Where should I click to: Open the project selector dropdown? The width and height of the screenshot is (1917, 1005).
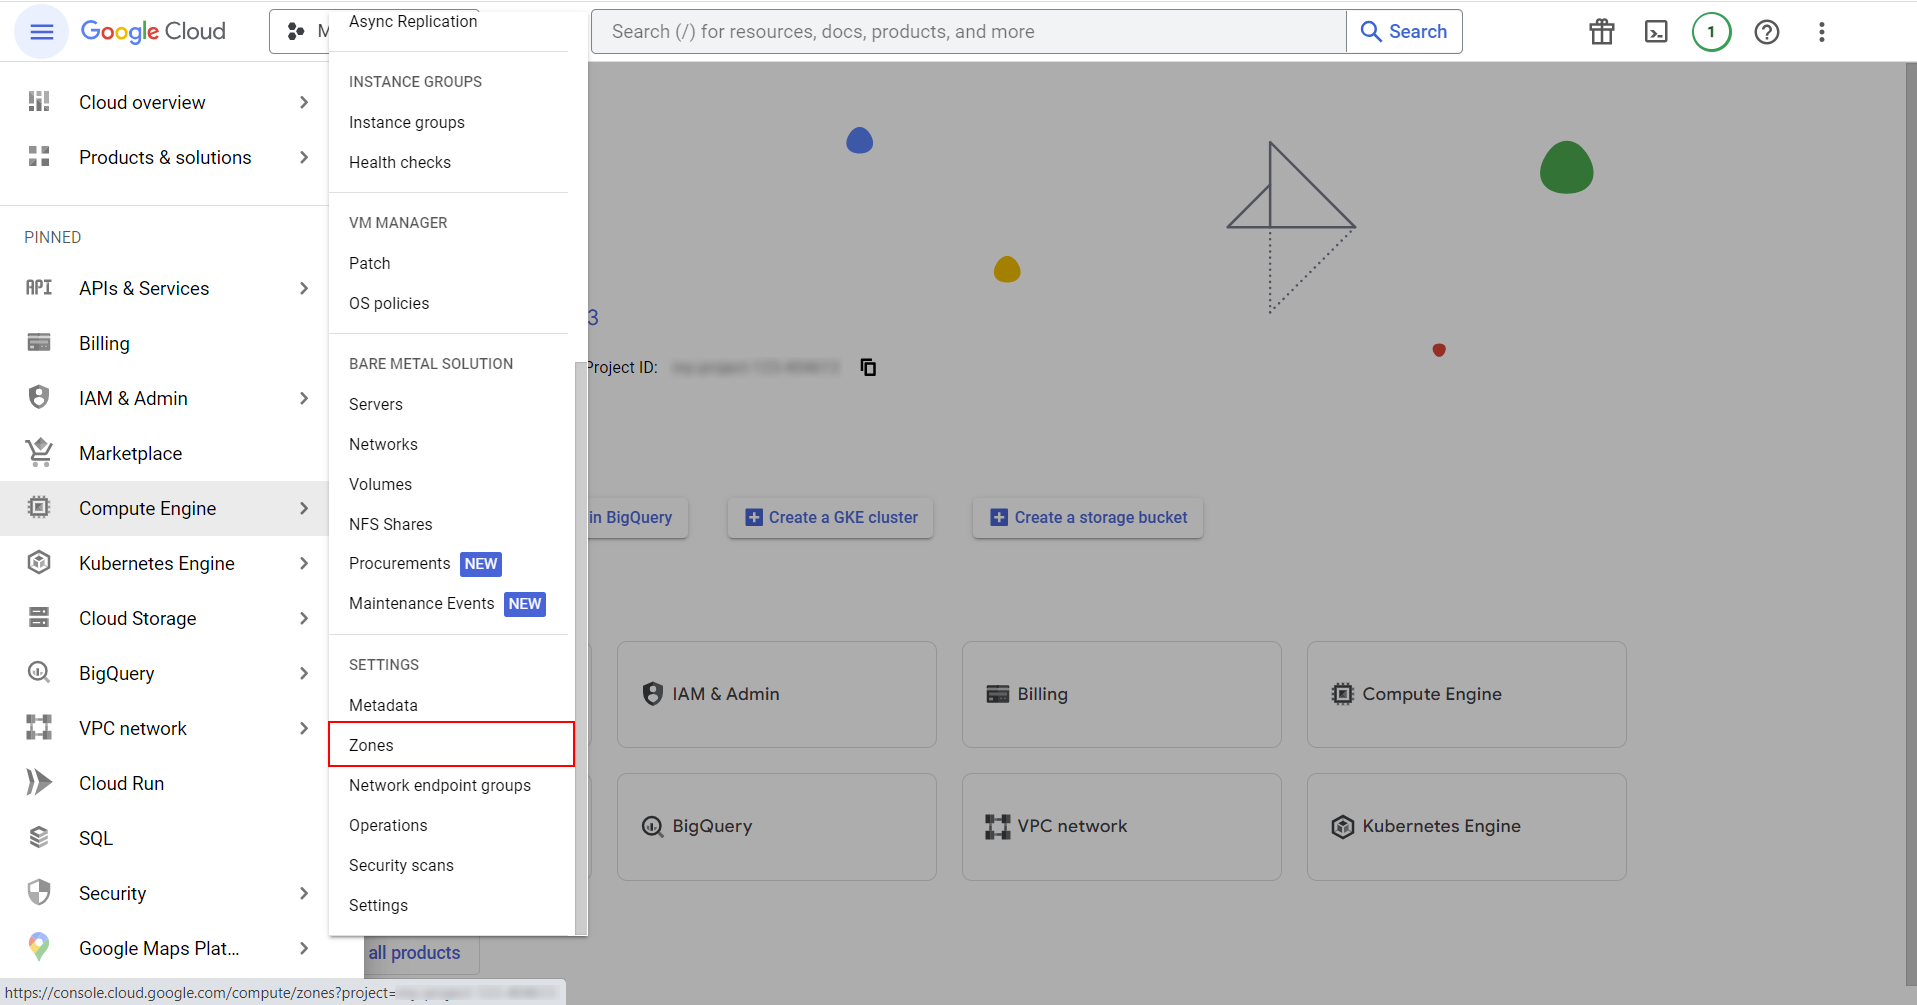[300, 32]
